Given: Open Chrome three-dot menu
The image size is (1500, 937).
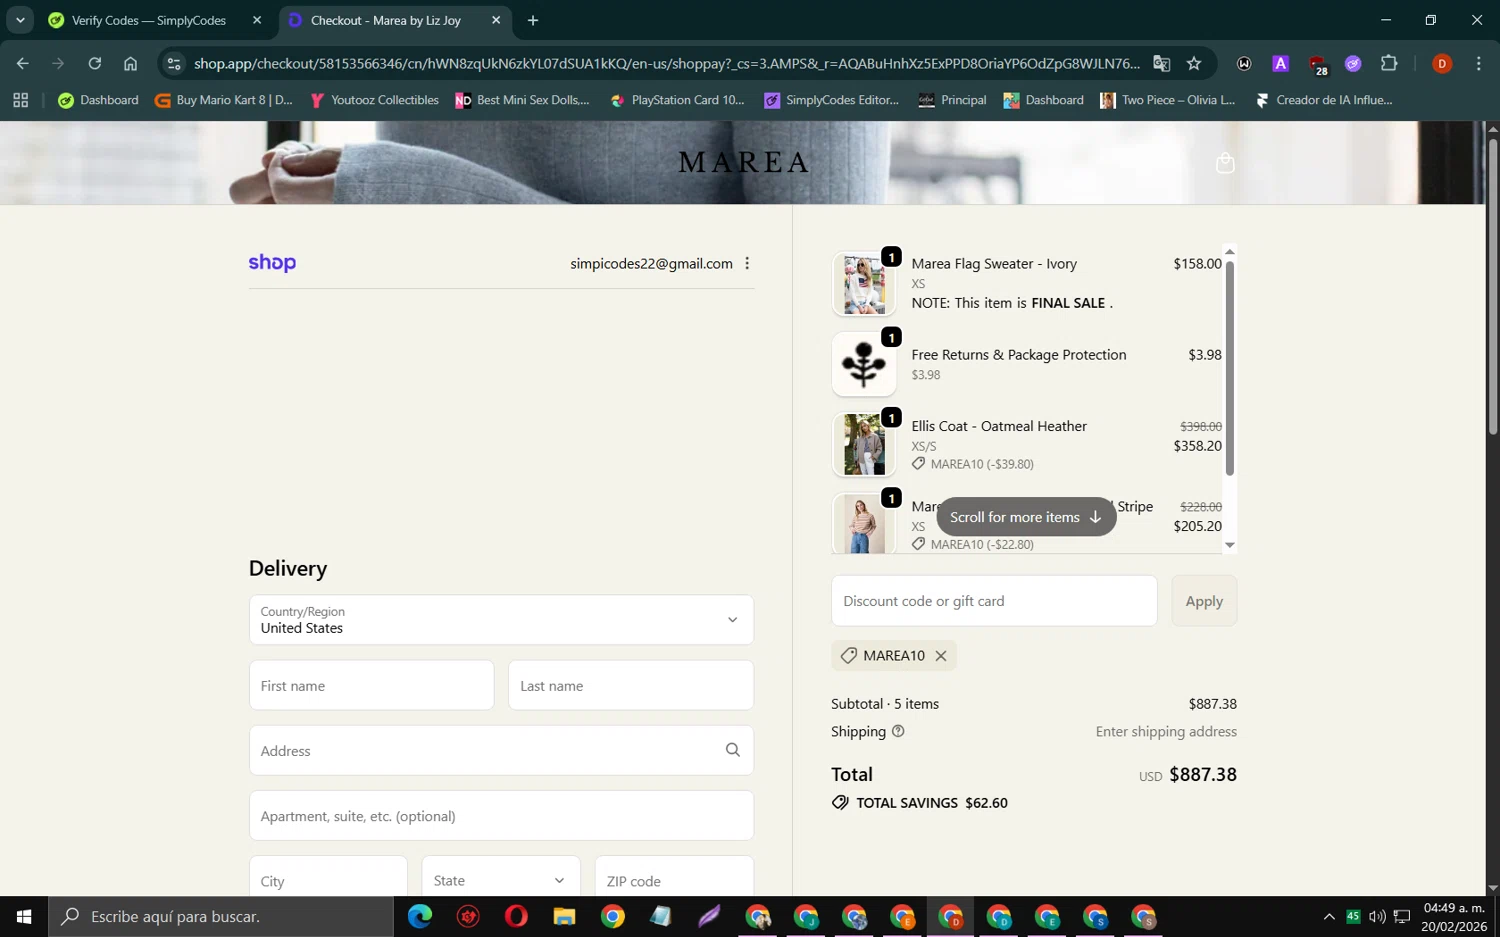Looking at the screenshot, I should (x=1479, y=63).
